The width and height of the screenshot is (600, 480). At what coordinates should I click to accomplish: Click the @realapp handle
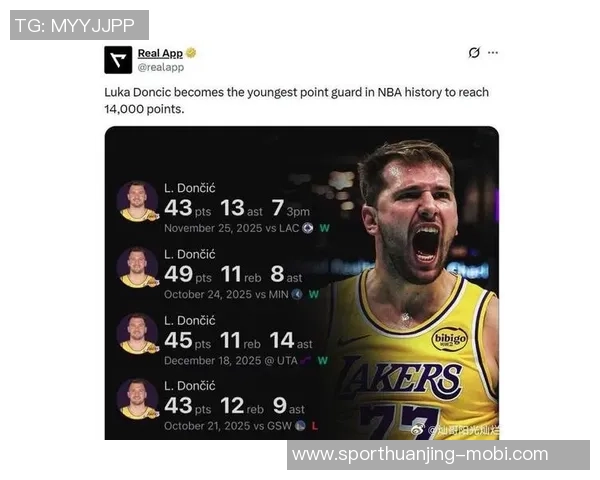pos(161,67)
